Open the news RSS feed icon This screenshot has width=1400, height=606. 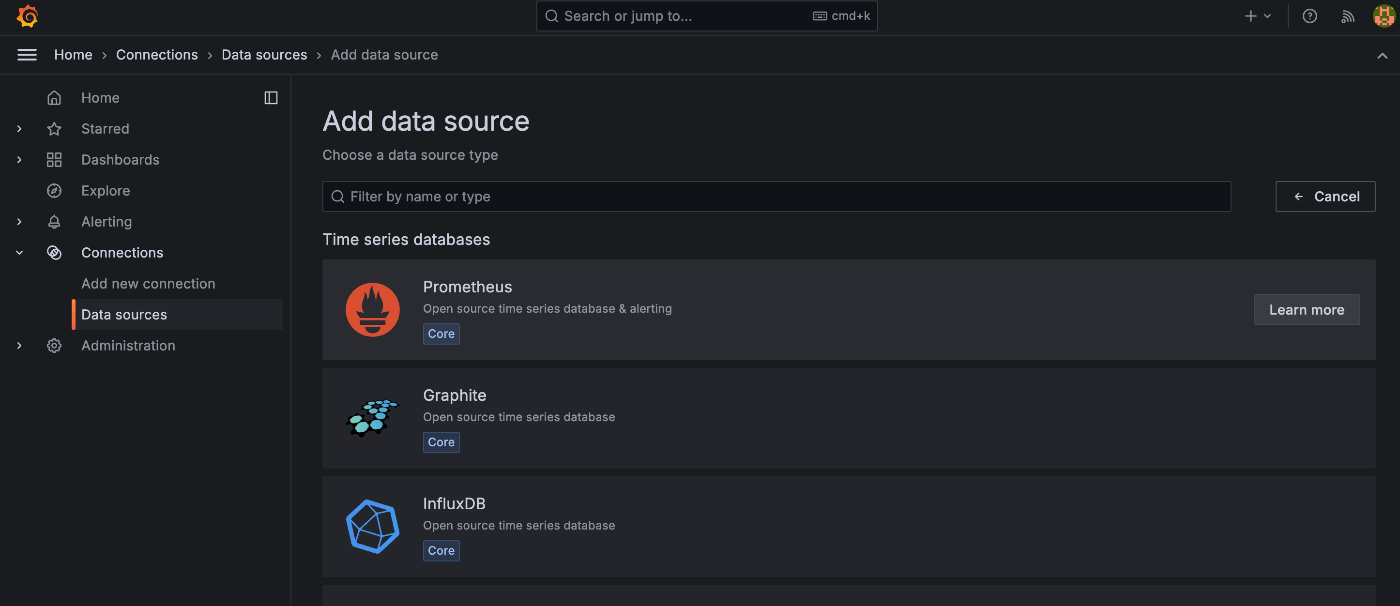tap(1348, 16)
